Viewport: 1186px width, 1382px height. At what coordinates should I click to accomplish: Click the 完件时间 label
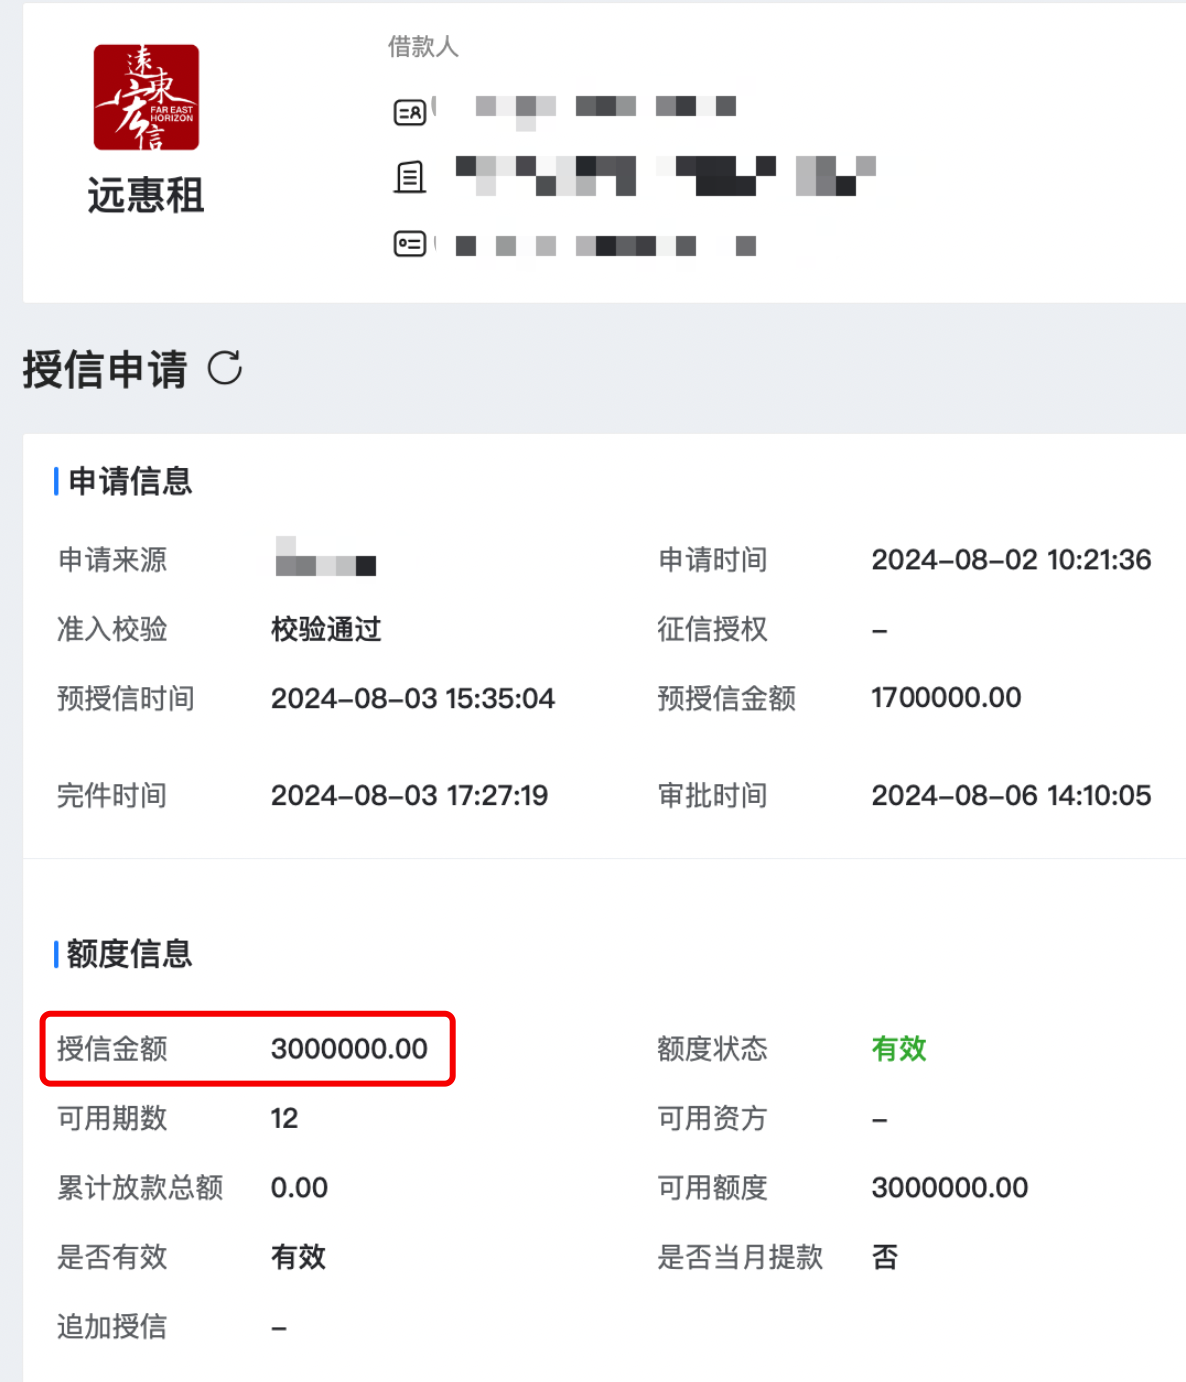pyautogui.click(x=112, y=795)
